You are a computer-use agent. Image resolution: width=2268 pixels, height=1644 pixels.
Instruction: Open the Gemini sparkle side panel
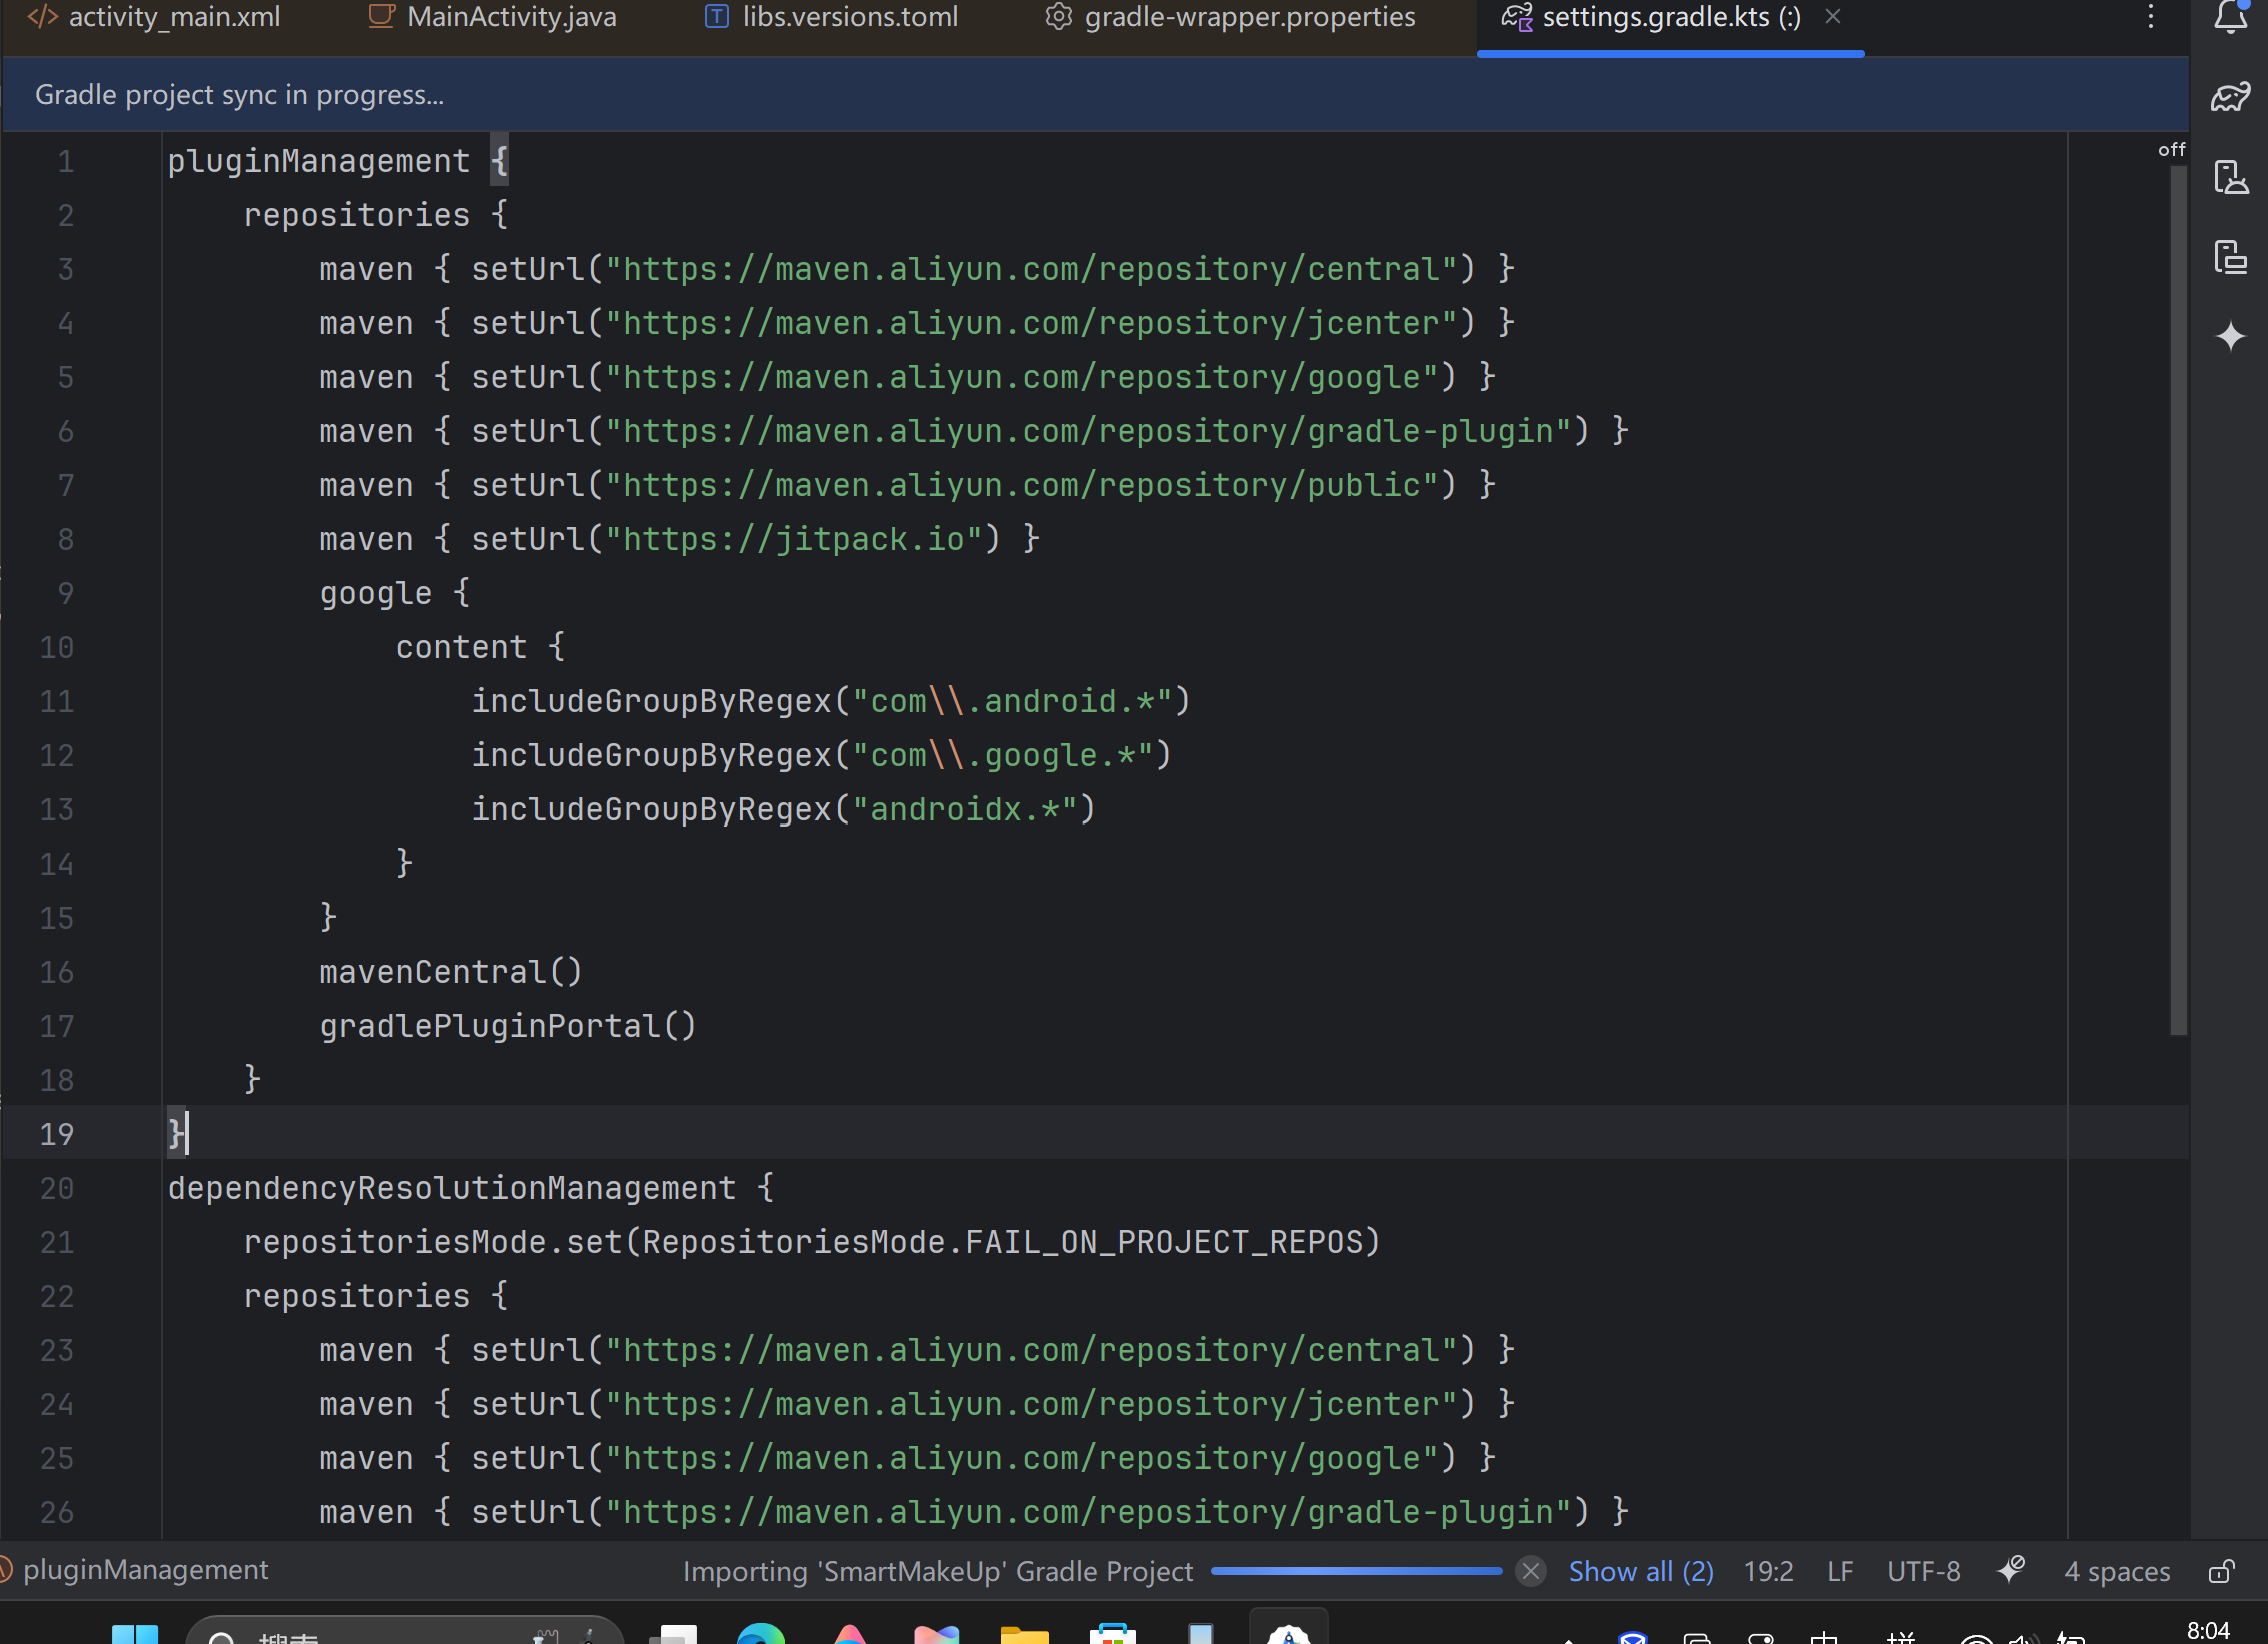(2229, 337)
